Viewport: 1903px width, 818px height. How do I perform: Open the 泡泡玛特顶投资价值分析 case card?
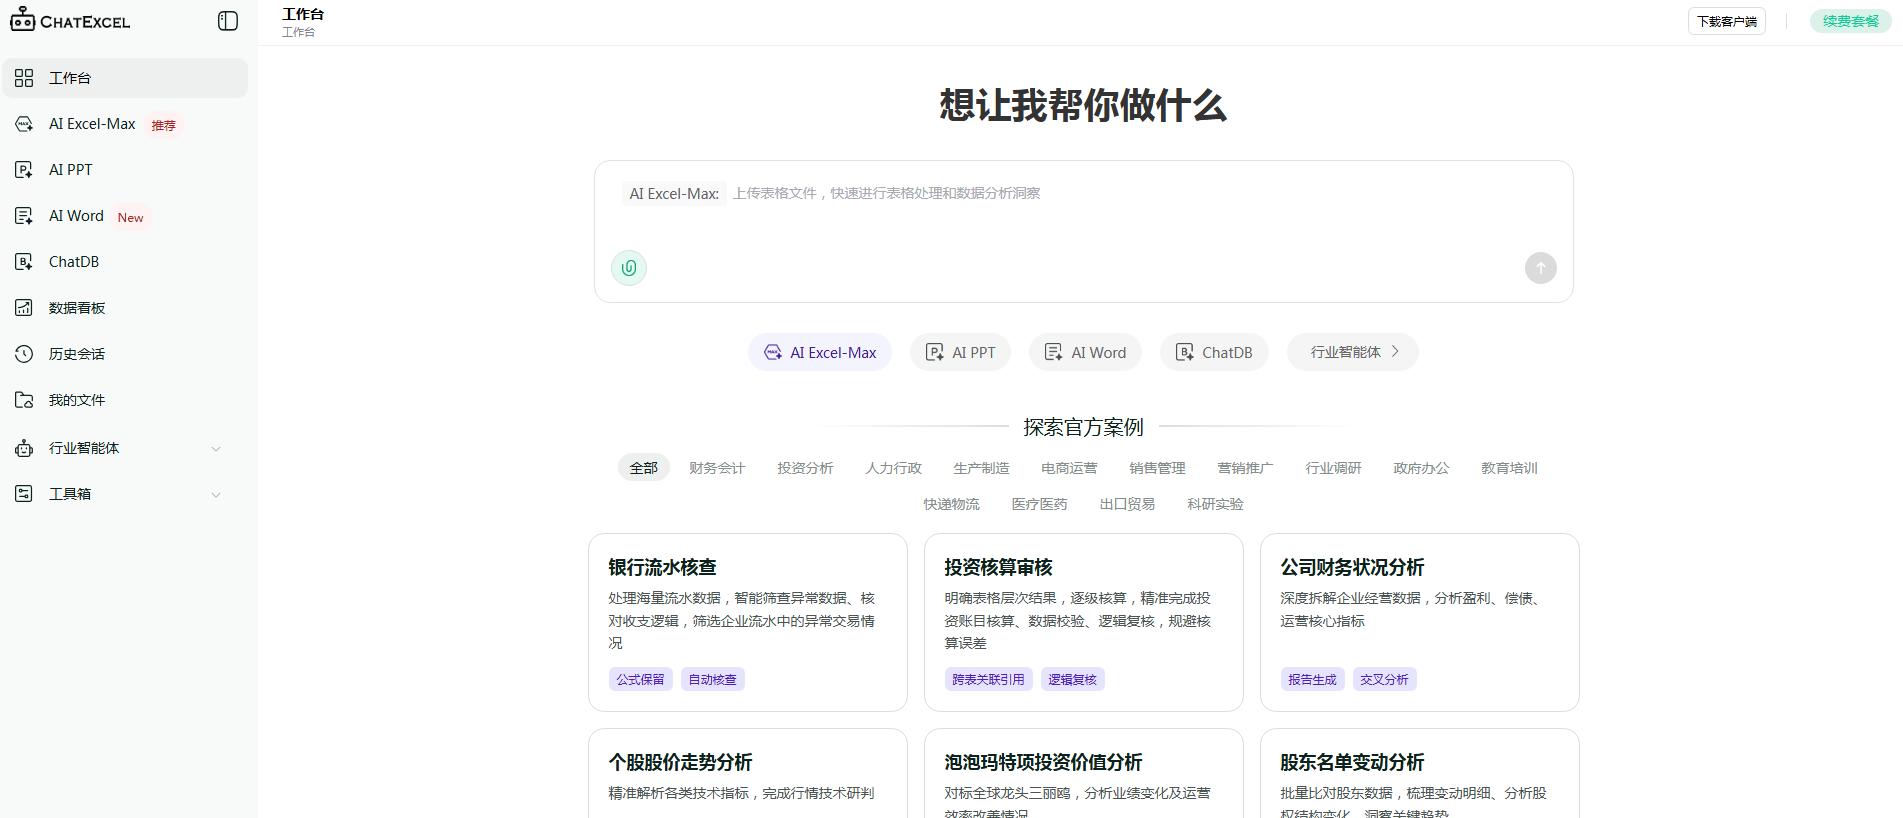[1084, 773]
